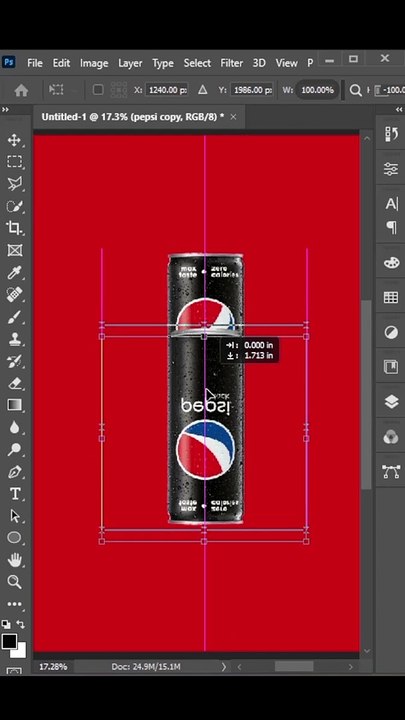Click the horizontal scrollbar thumb
Screen dimensions: 405x720
(294, 666)
